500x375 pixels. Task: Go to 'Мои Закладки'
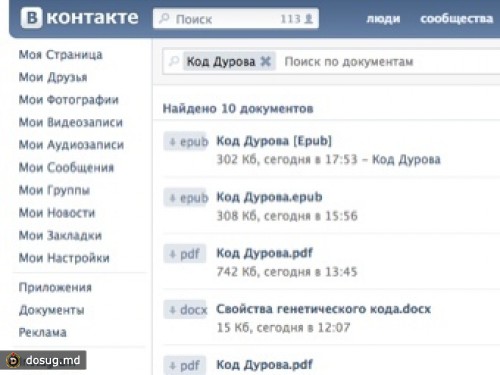coord(60,235)
